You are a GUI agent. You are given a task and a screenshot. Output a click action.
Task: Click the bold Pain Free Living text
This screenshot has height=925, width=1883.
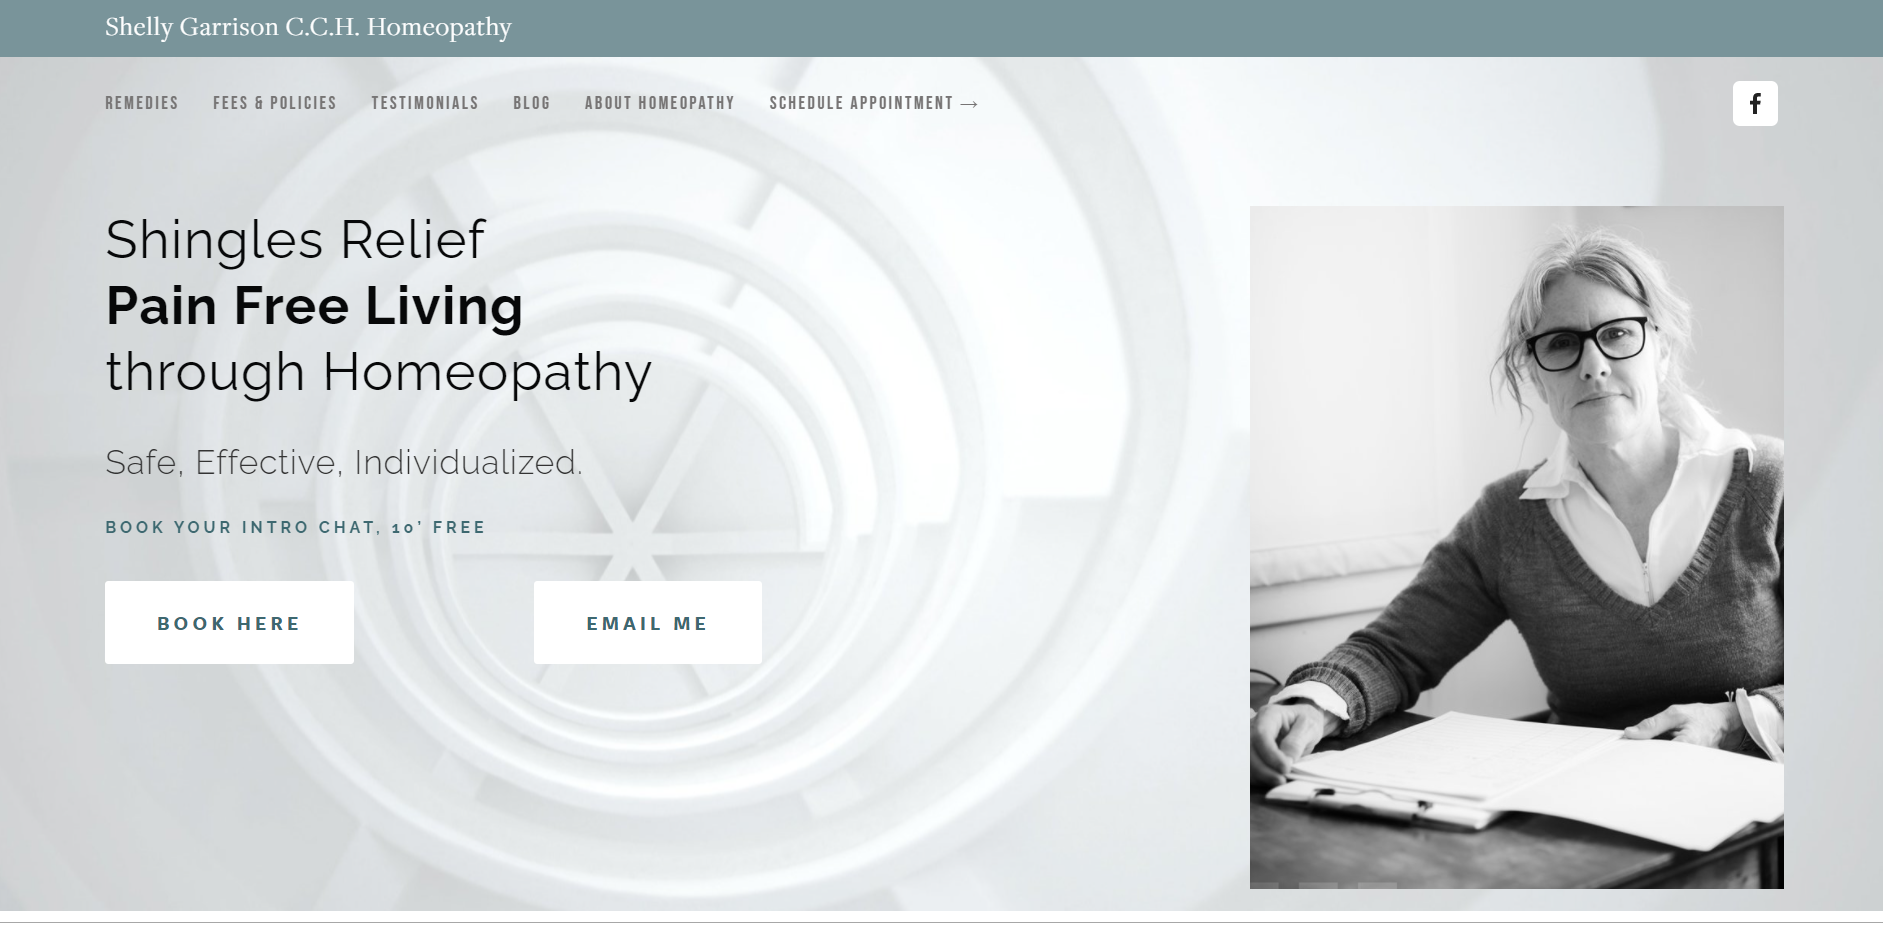pos(314,306)
